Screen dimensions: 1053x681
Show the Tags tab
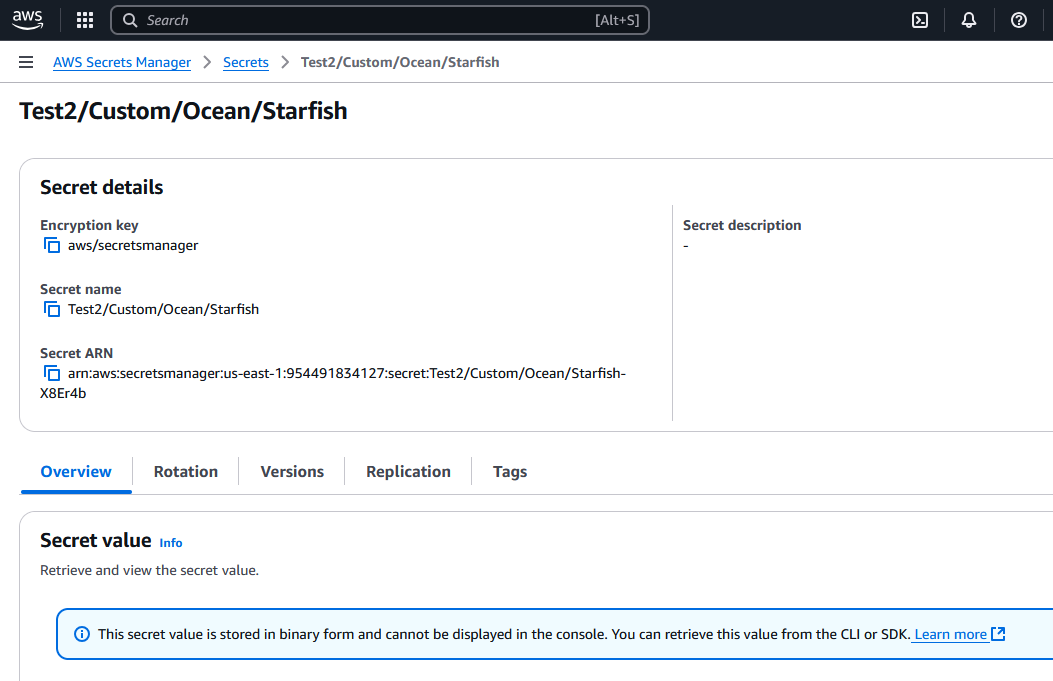tap(510, 472)
